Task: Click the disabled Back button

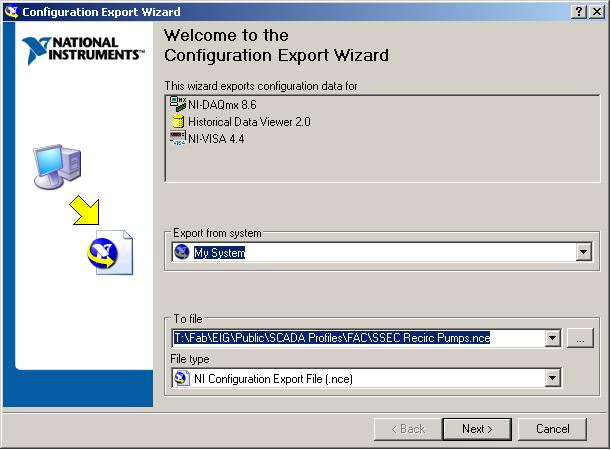Action: click(x=408, y=429)
